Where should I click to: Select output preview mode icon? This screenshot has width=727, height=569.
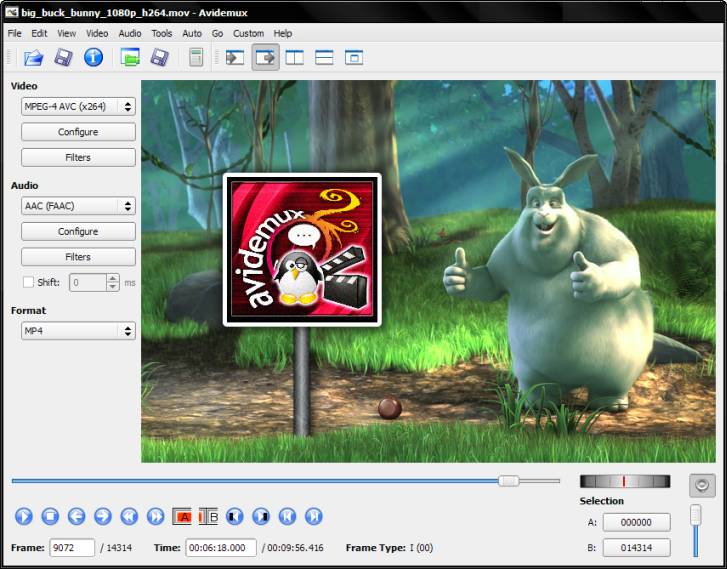click(265, 58)
